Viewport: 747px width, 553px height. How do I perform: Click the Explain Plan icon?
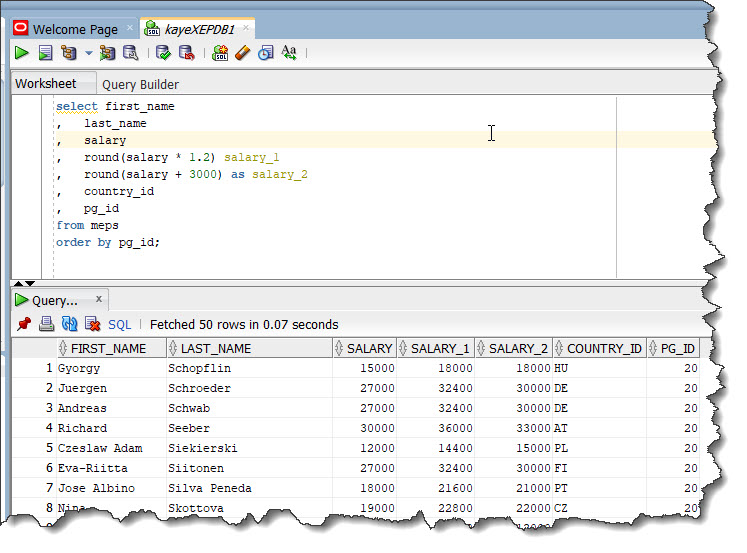point(69,53)
